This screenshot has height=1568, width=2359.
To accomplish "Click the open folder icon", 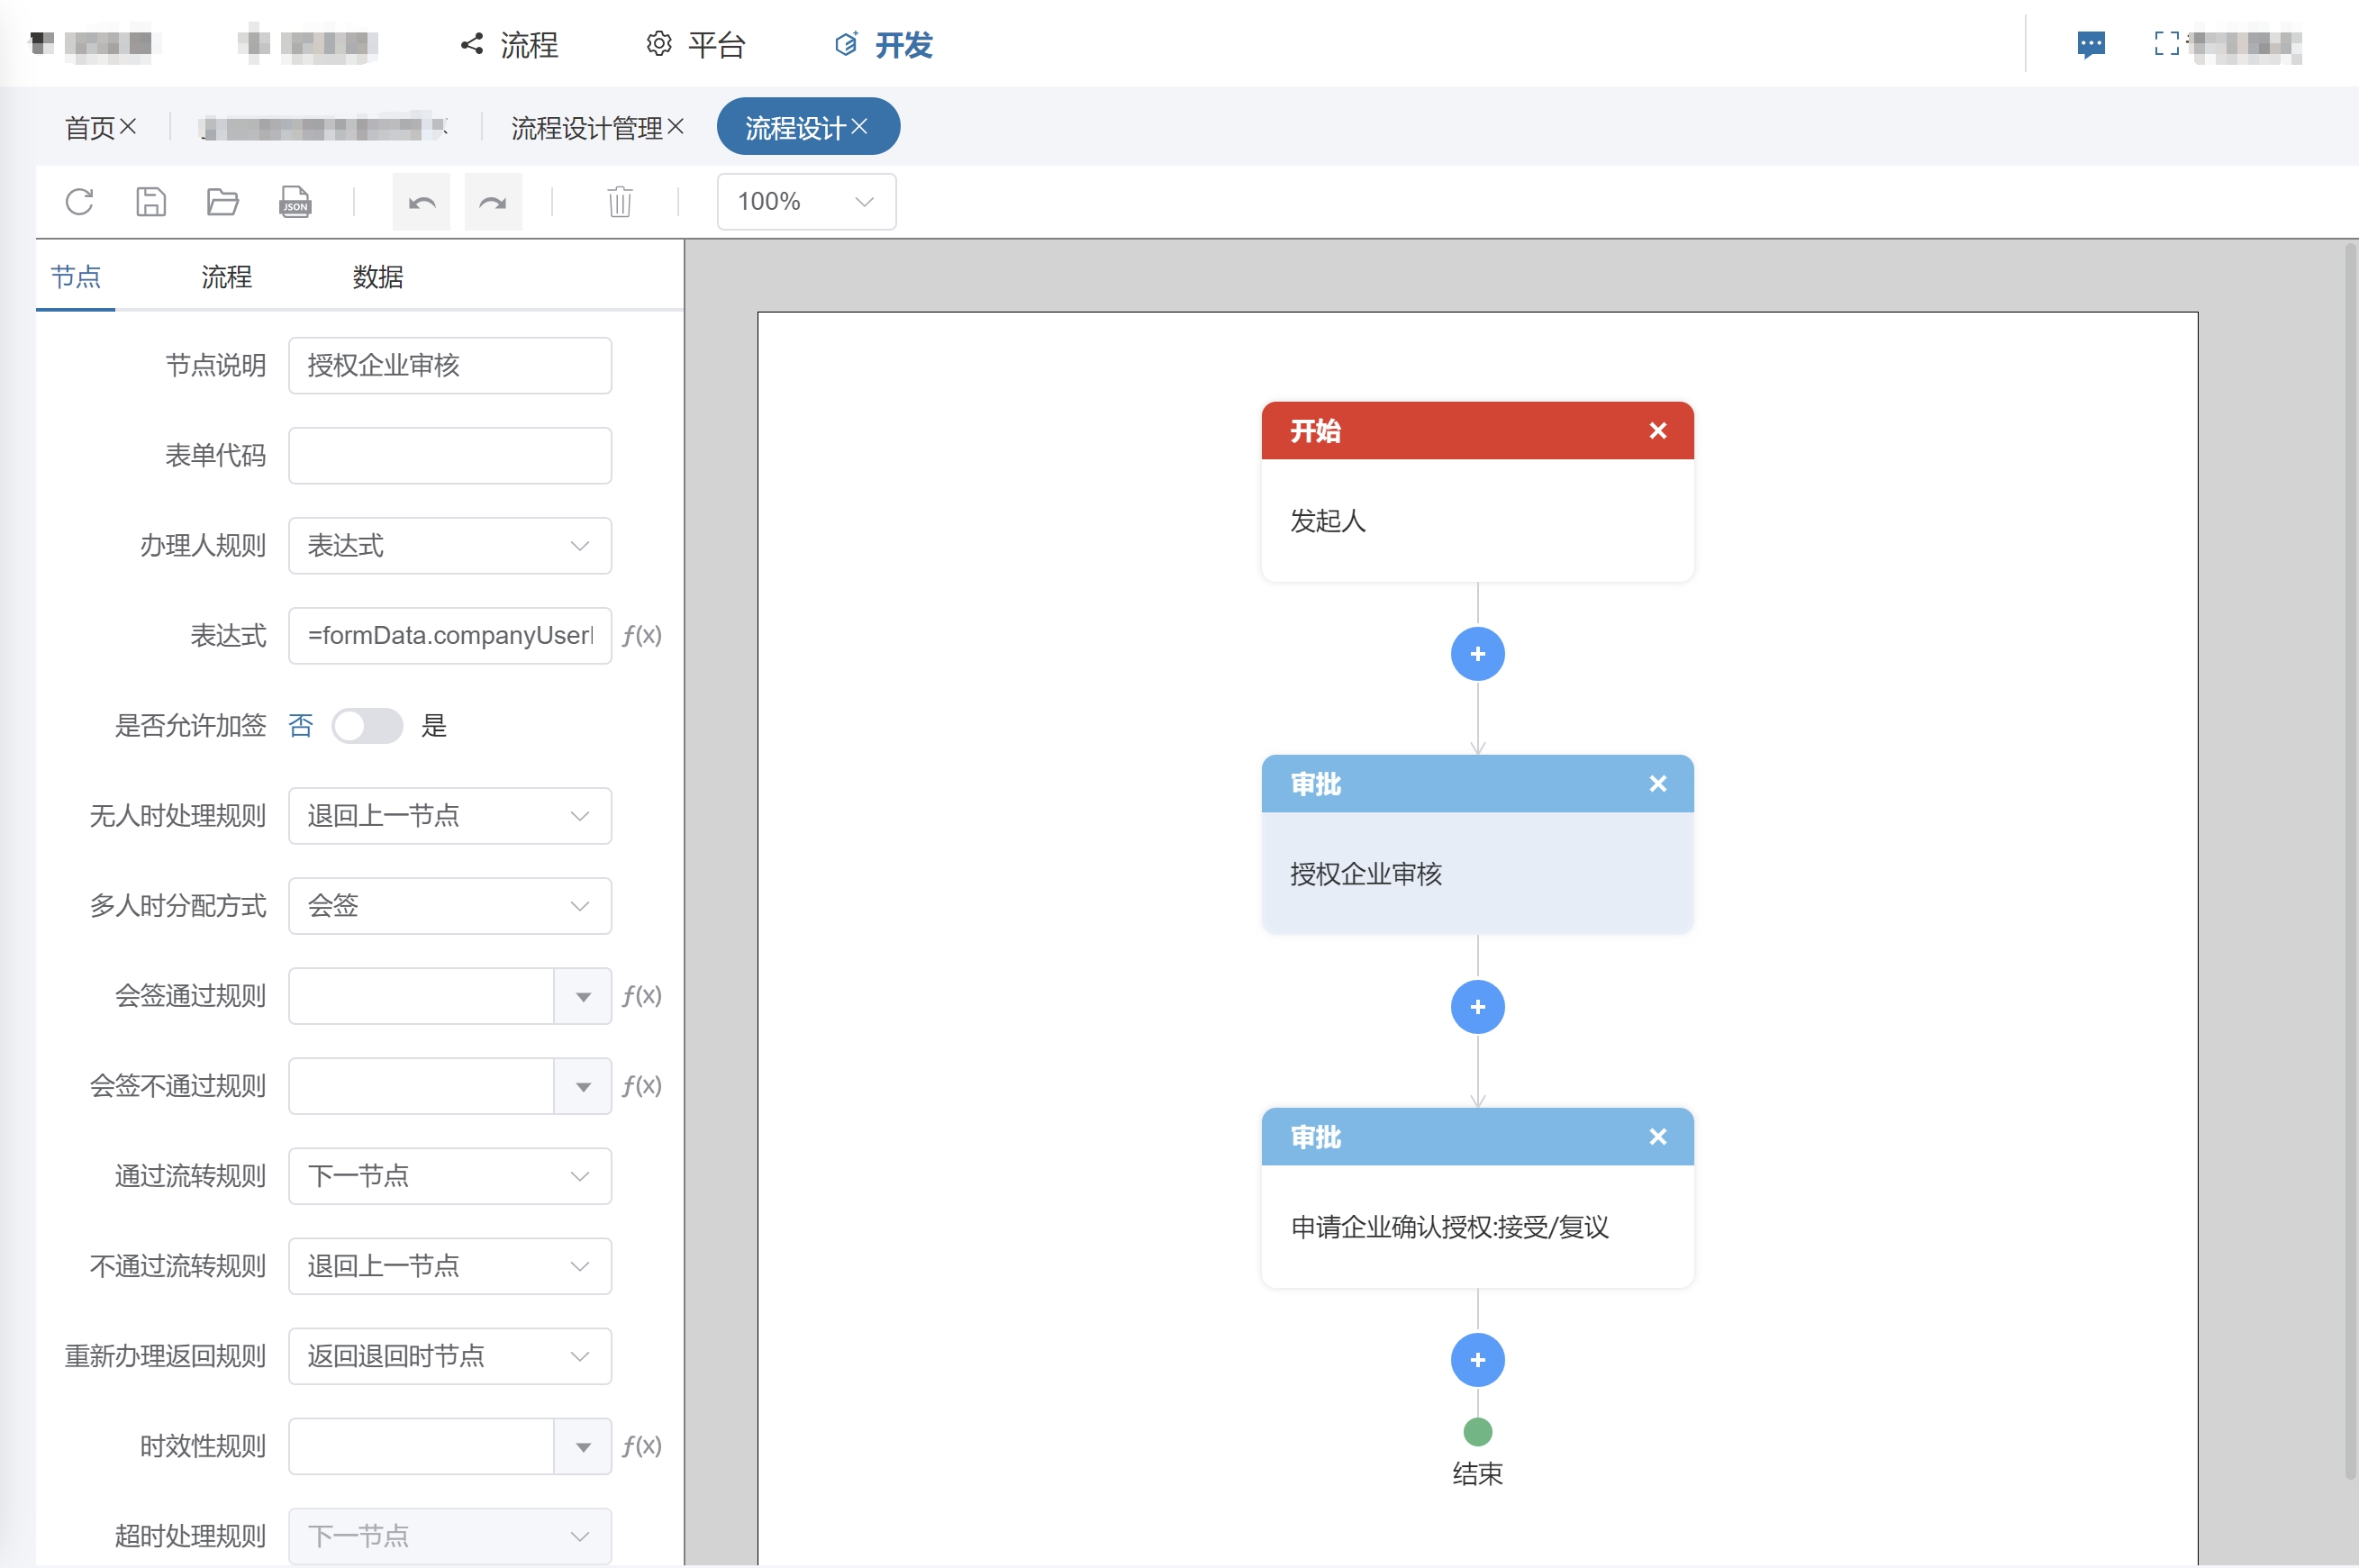I will click(222, 202).
